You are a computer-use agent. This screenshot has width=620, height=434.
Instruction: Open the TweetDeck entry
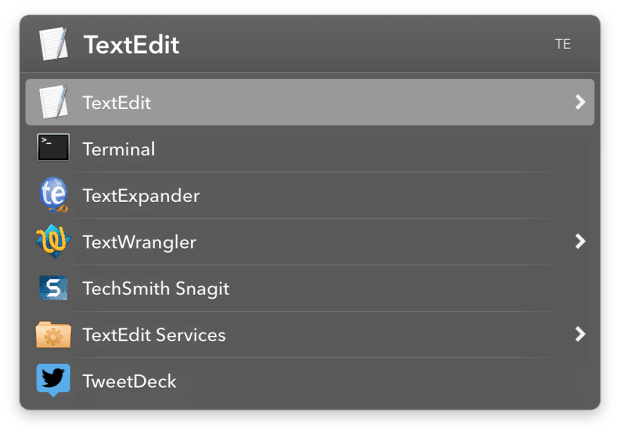129,381
